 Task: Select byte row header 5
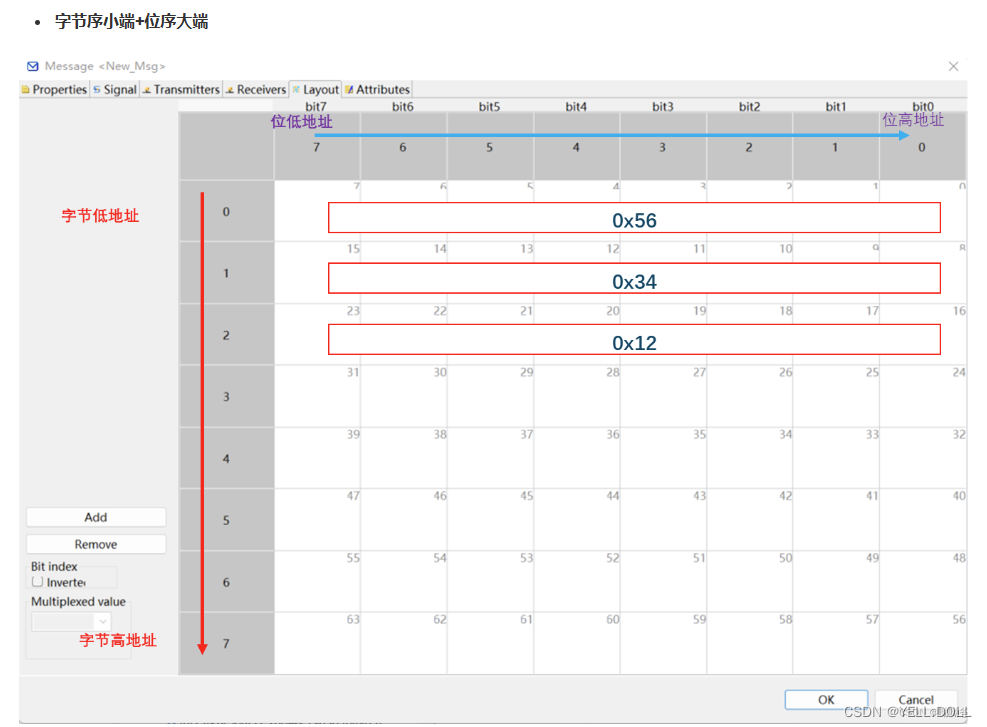[227, 520]
